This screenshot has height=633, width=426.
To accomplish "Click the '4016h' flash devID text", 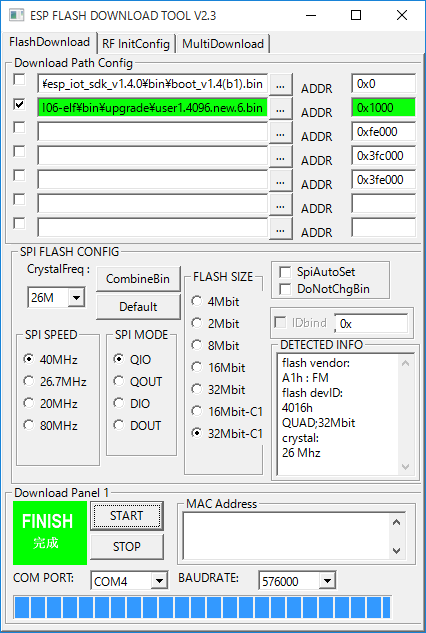I will (x=297, y=408).
